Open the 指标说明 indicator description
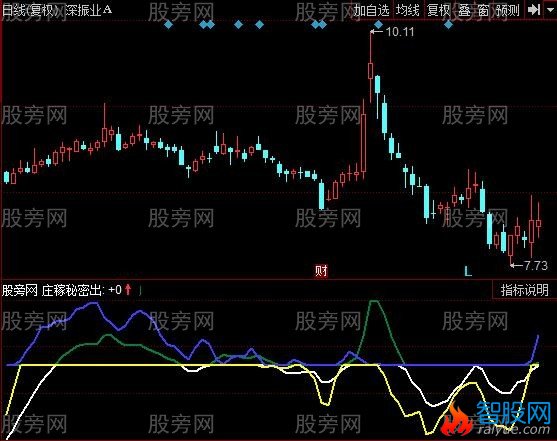 pos(524,290)
